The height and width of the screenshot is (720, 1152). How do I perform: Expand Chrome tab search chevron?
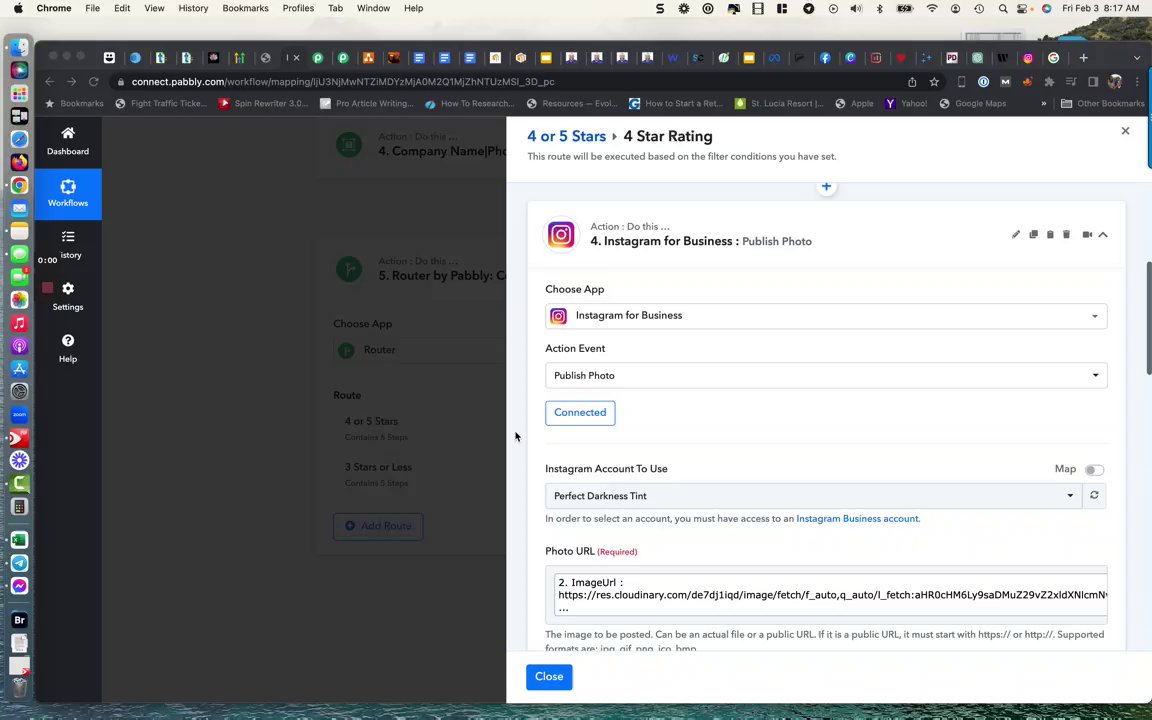[1137, 57]
